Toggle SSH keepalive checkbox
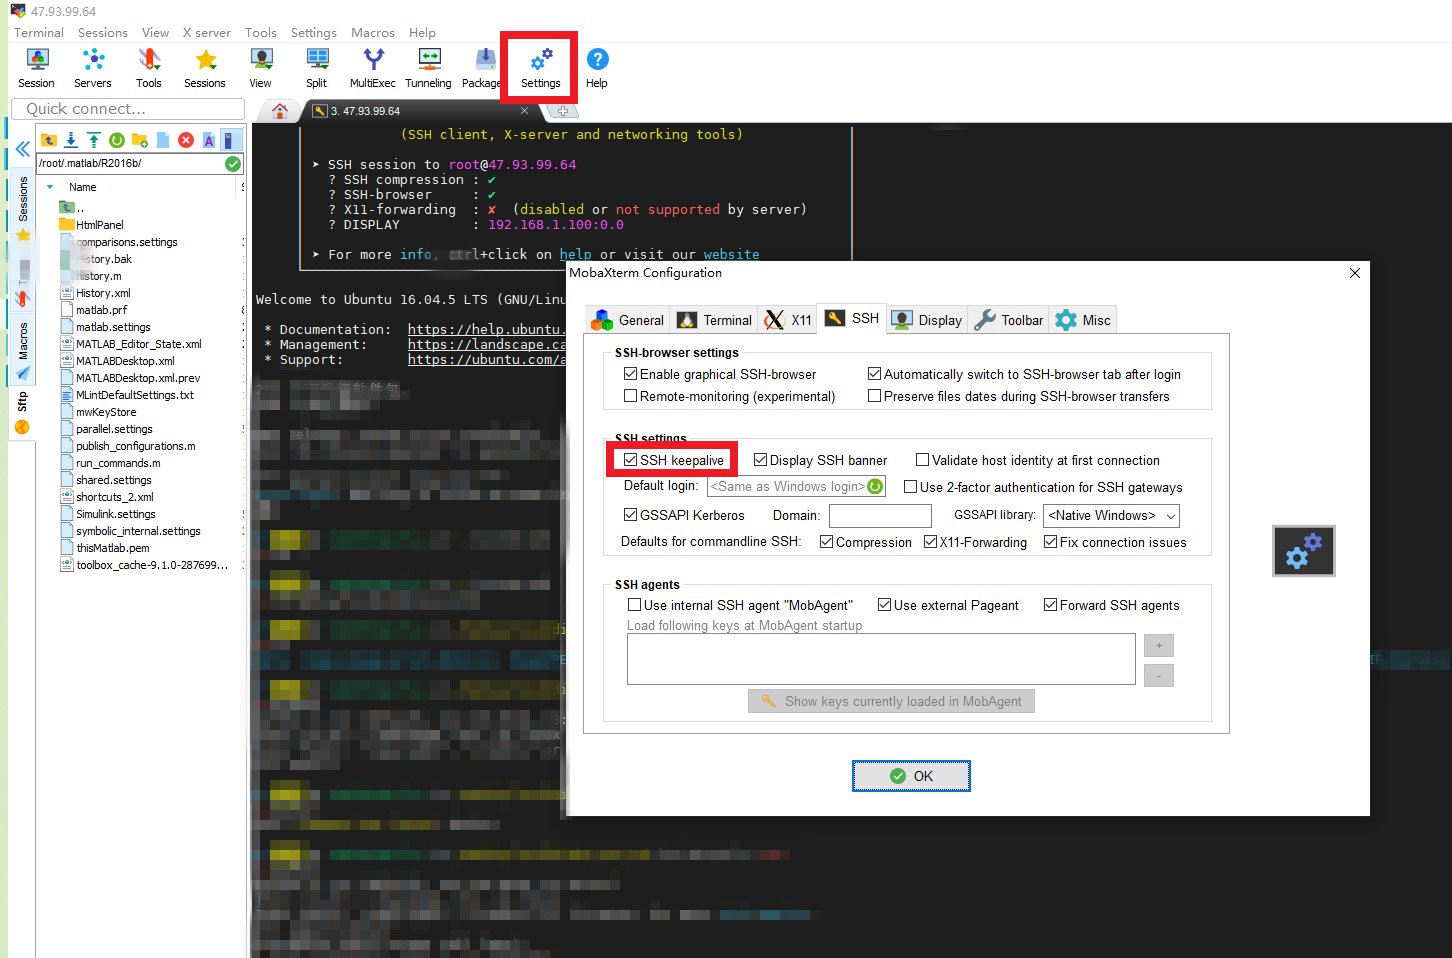Viewport: 1452px width, 958px height. coord(631,460)
